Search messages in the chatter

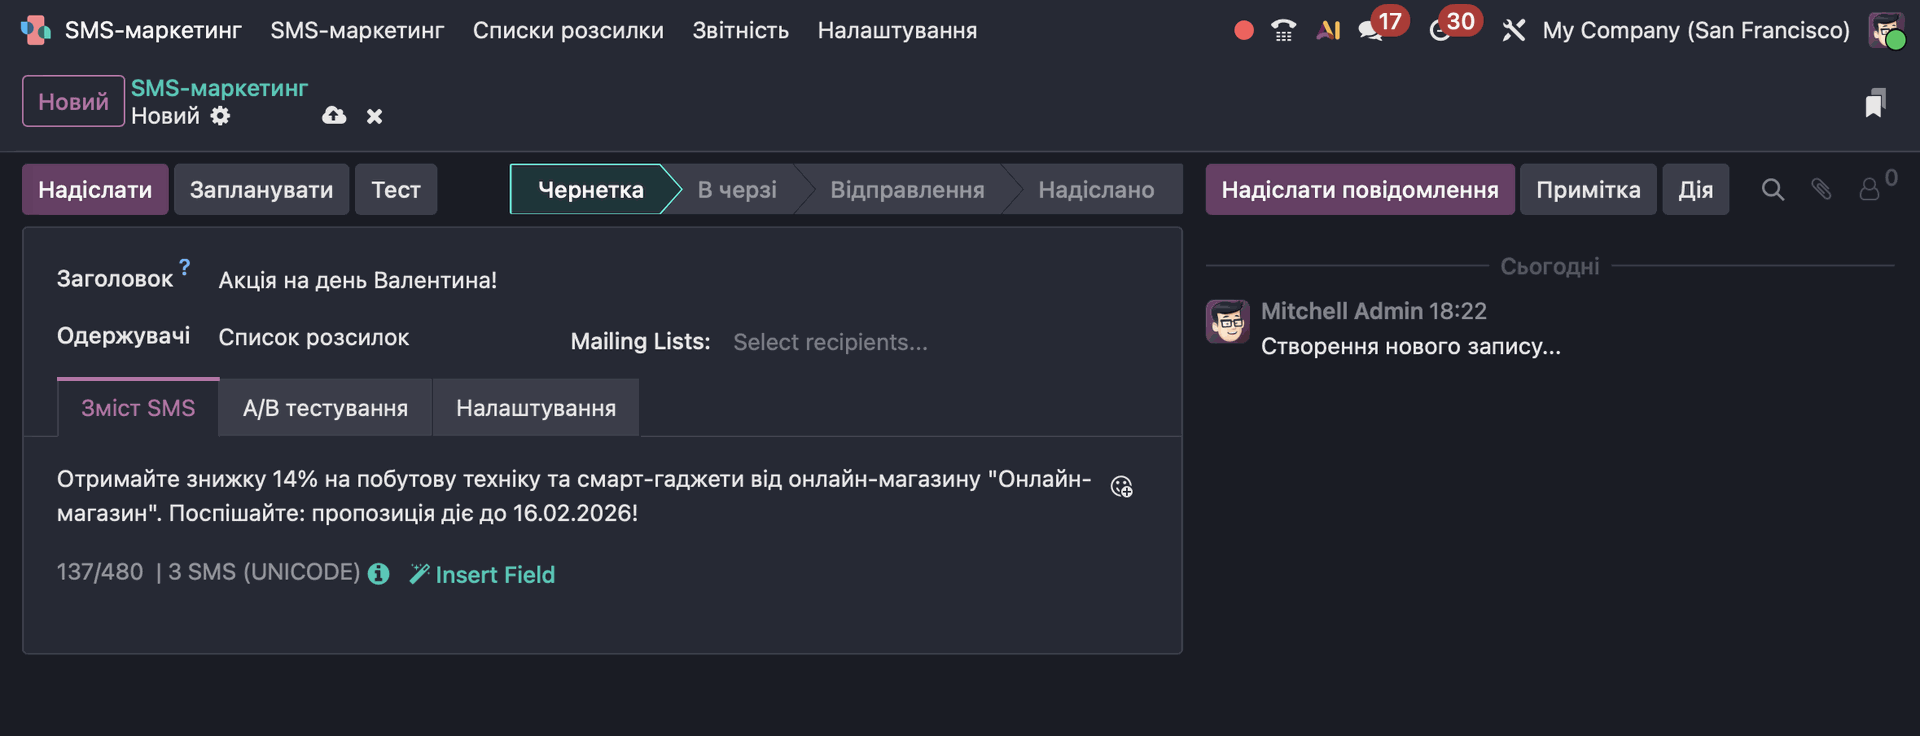[x=1772, y=189]
